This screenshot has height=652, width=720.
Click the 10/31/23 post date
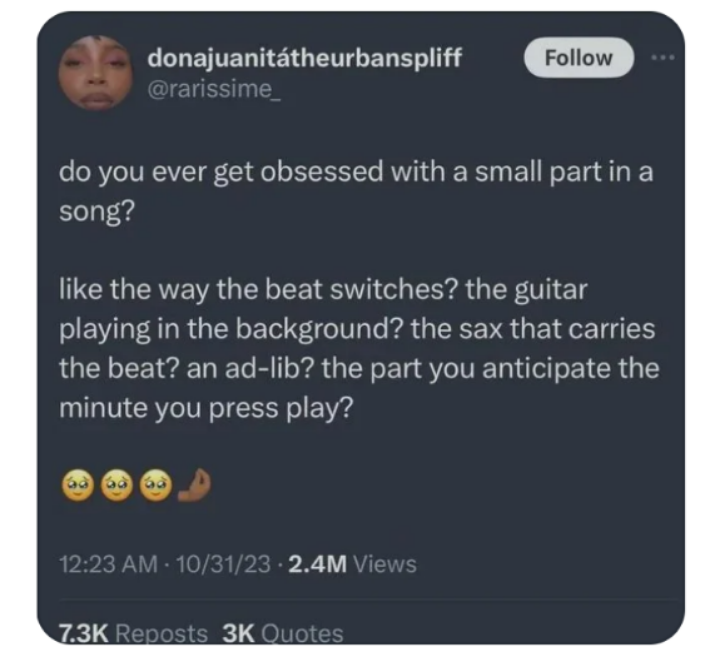click(223, 564)
